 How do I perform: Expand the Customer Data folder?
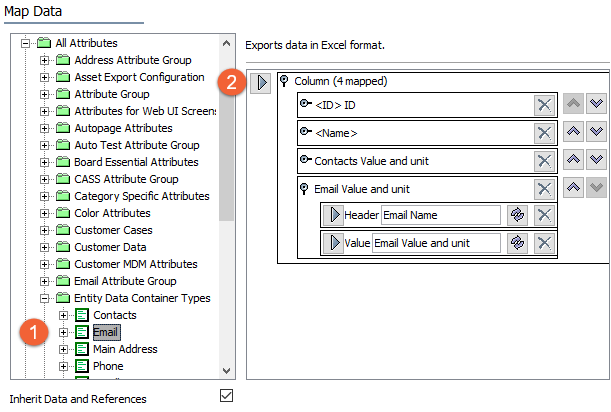[44, 247]
